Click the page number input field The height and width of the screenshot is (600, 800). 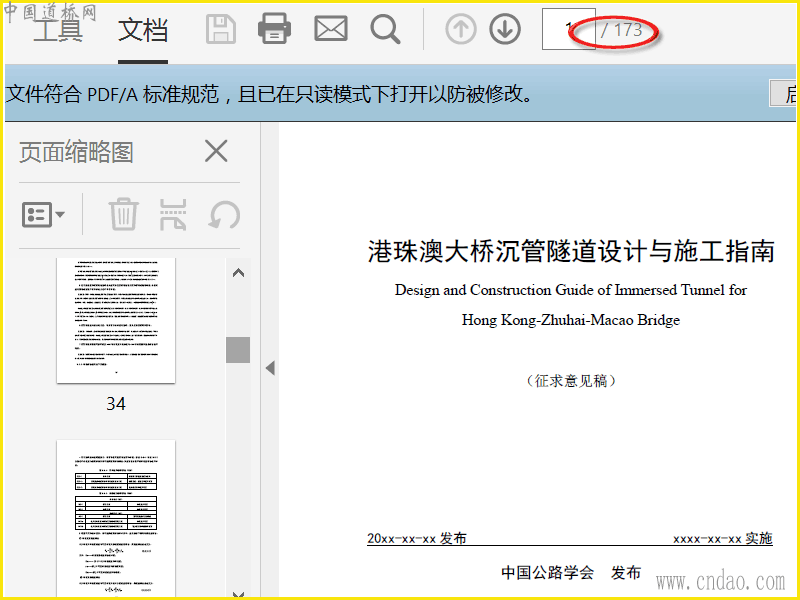[568, 29]
